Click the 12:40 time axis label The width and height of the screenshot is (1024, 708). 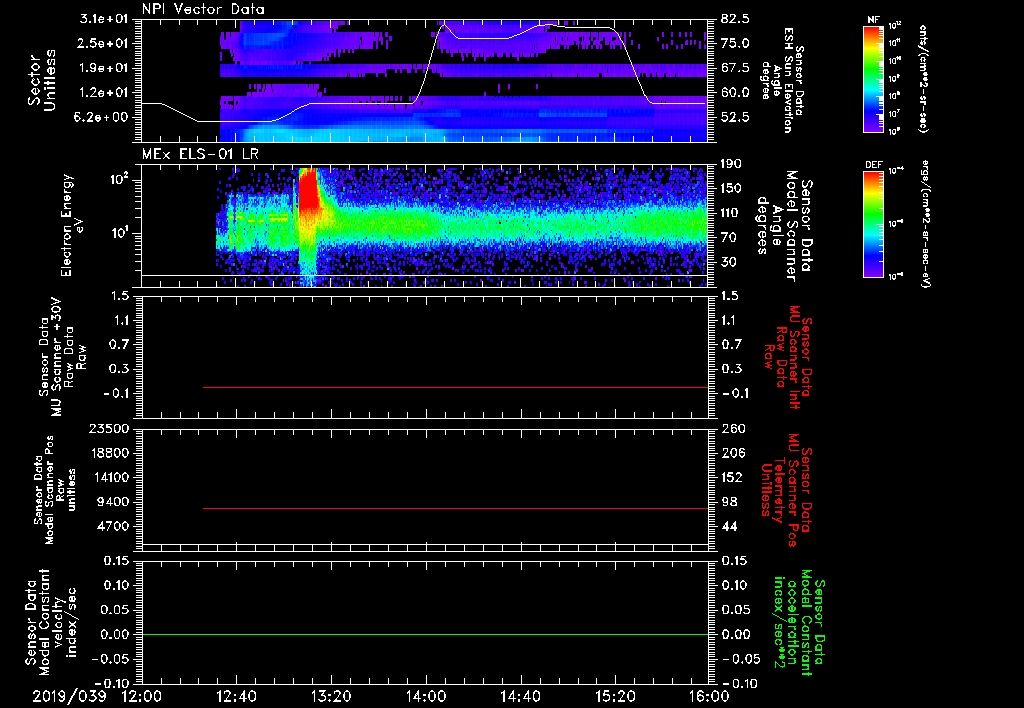[x=236, y=696]
